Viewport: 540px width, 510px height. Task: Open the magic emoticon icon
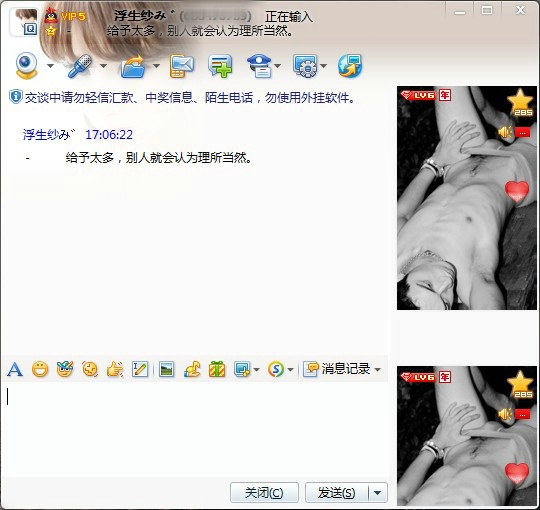click(x=65, y=370)
